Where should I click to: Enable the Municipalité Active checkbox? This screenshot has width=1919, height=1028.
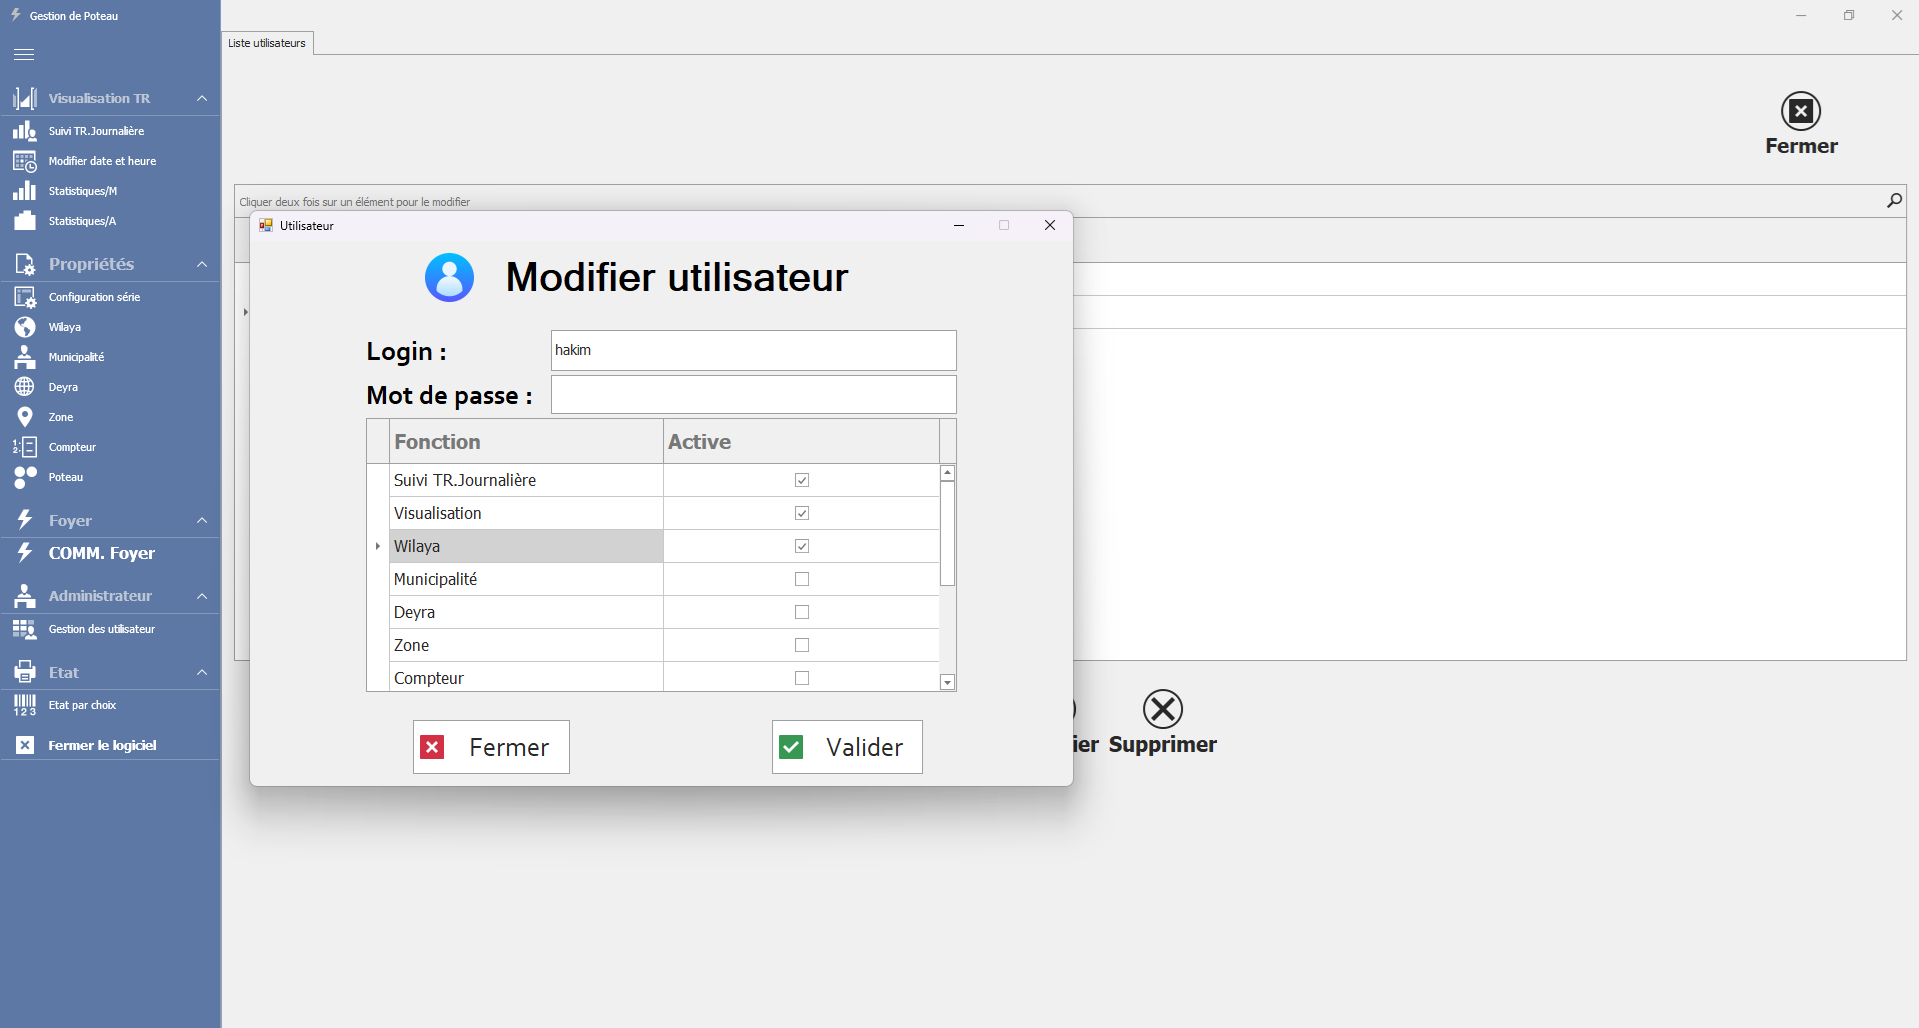tap(801, 579)
